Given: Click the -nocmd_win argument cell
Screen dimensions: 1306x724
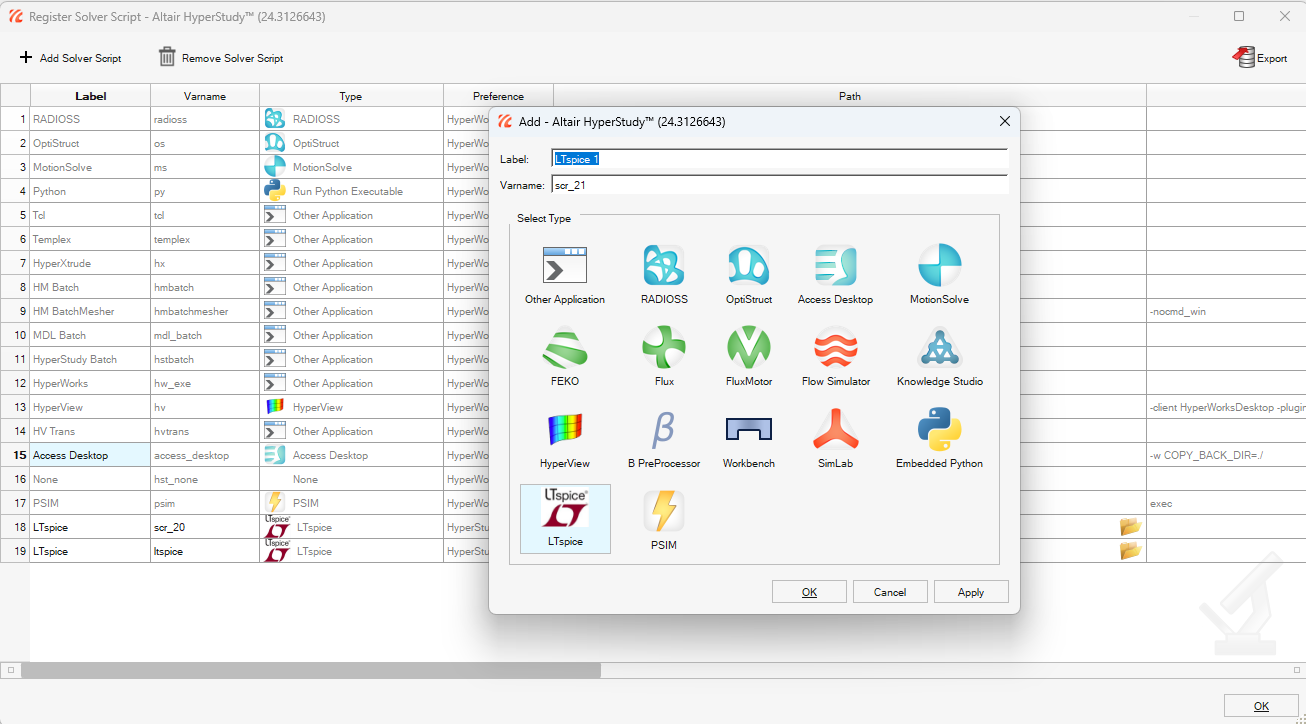Looking at the screenshot, I should [x=1226, y=311].
